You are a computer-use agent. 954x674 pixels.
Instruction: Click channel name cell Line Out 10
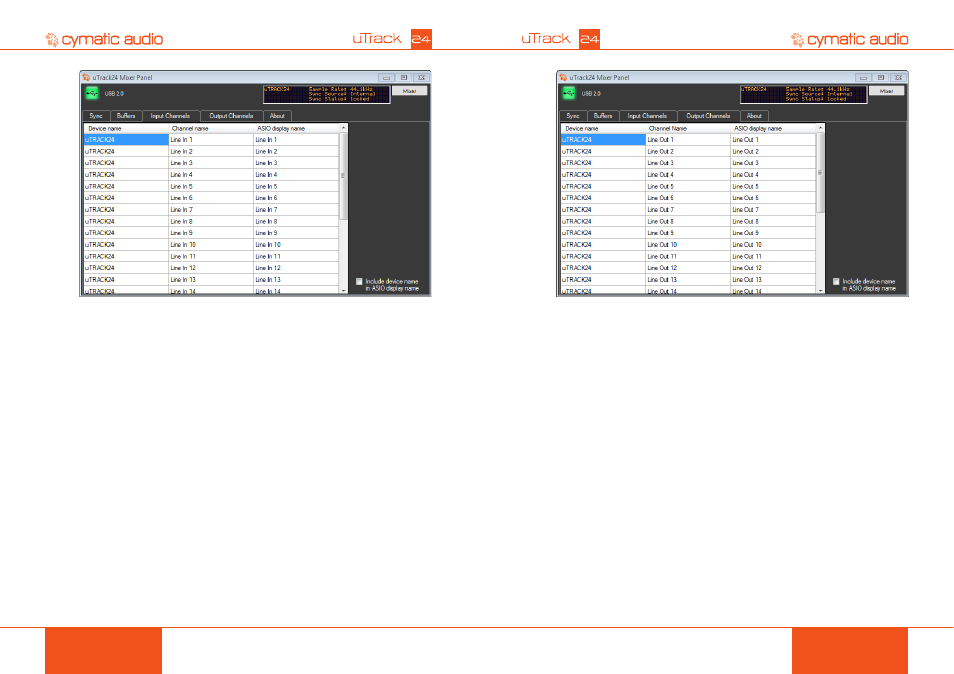(688, 245)
